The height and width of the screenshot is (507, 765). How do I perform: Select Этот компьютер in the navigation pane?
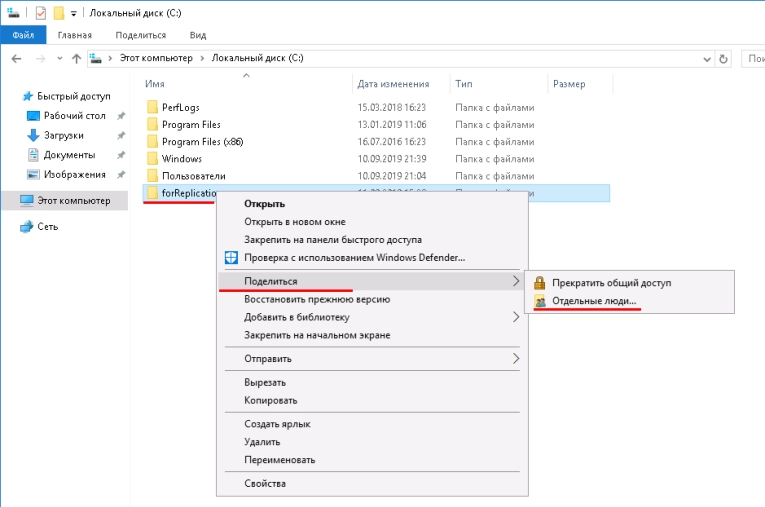73,201
